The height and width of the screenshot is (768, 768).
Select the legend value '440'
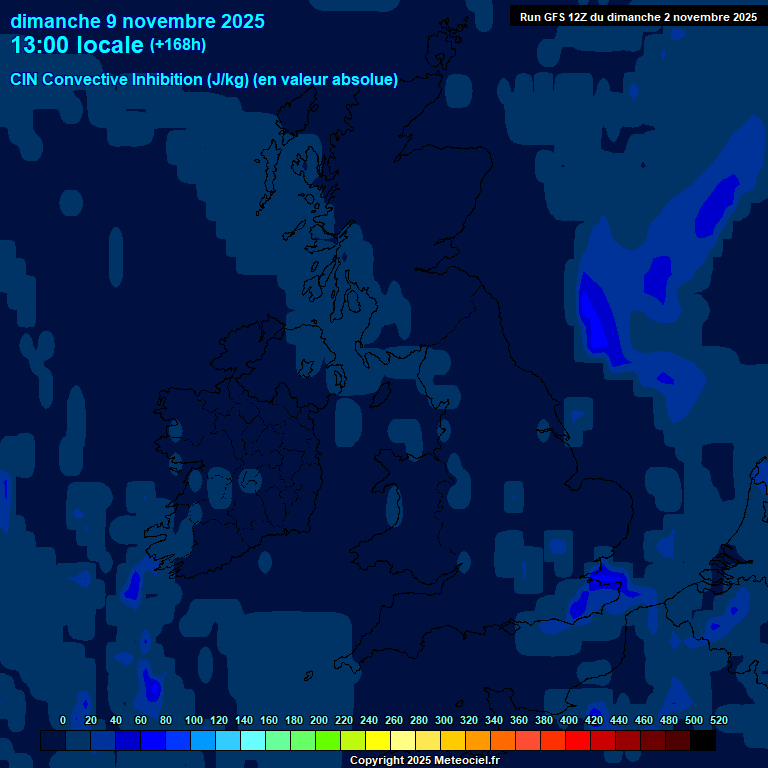click(x=619, y=720)
